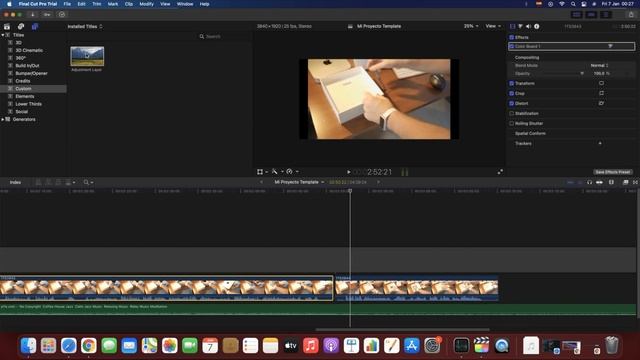The width and height of the screenshot is (640, 360).
Task: Open the retime speedometer dropdown
Action: tap(292, 172)
